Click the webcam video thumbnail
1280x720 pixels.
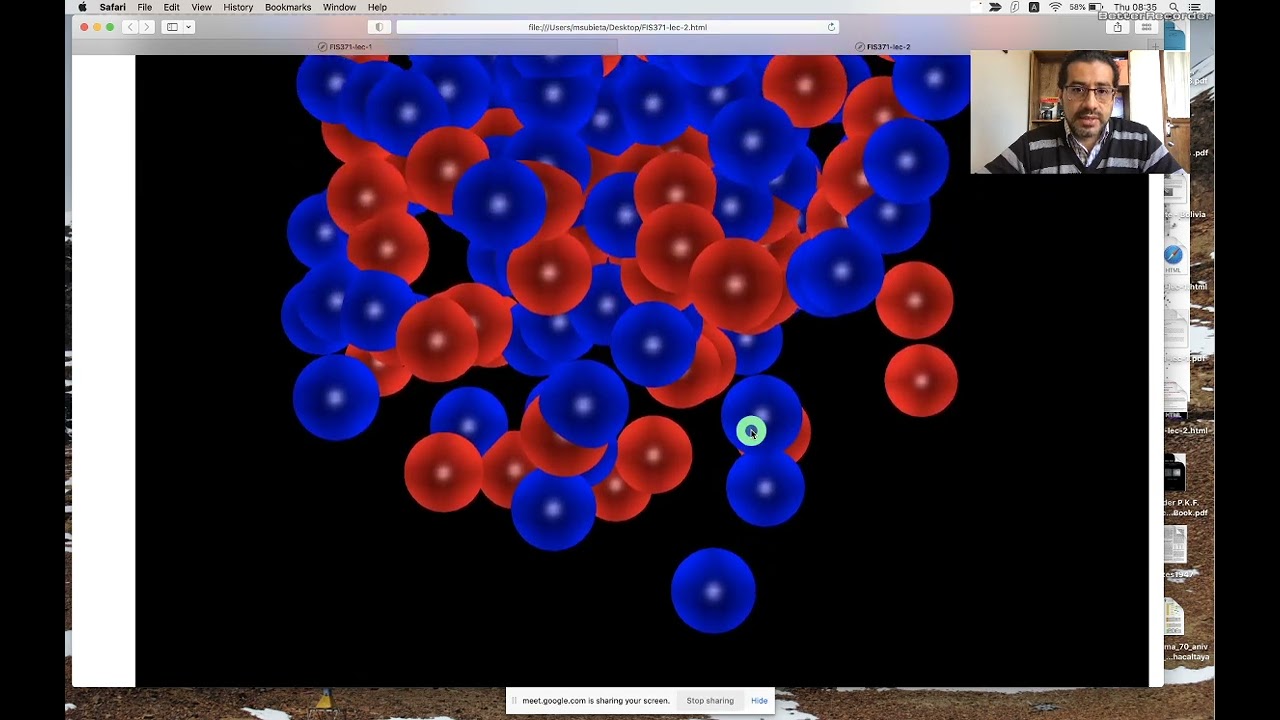pyautogui.click(x=1079, y=112)
